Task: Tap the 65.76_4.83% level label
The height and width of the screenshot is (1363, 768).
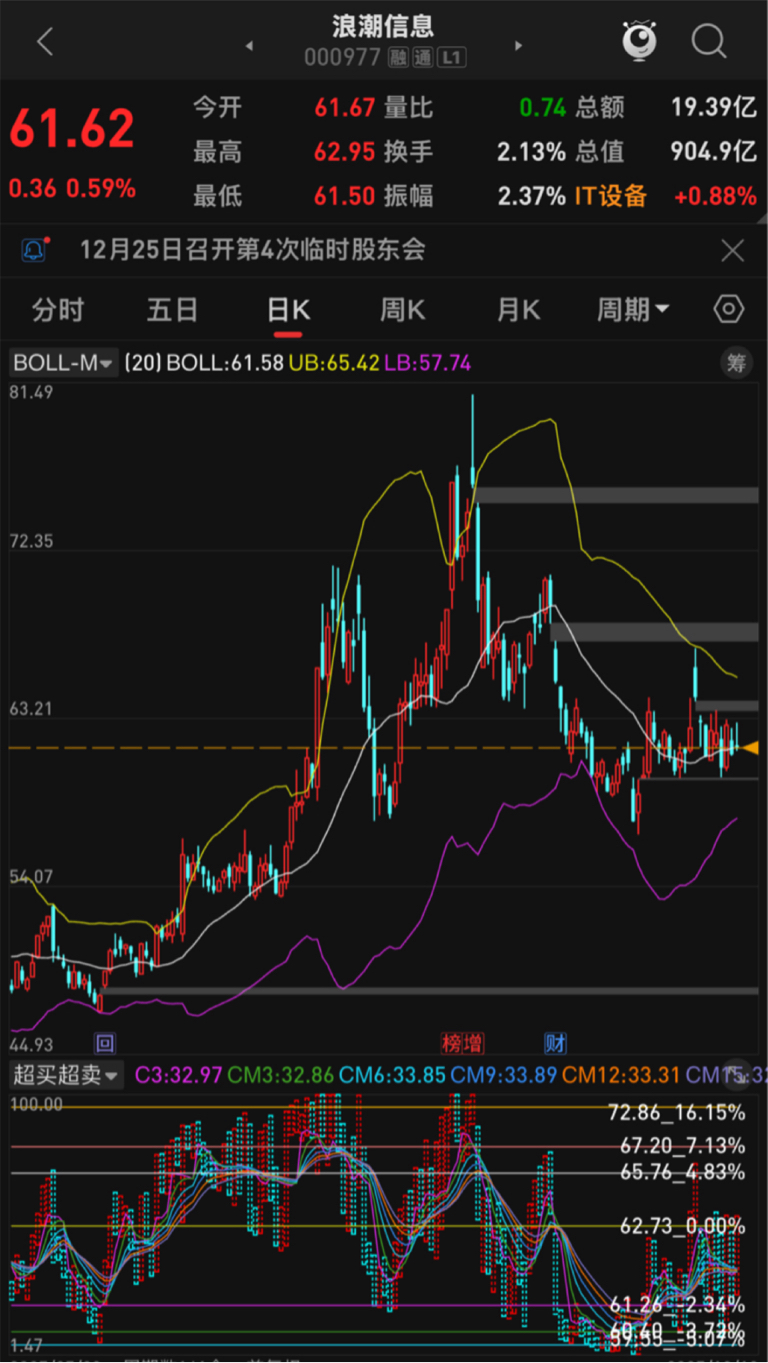Action: 682,1172
